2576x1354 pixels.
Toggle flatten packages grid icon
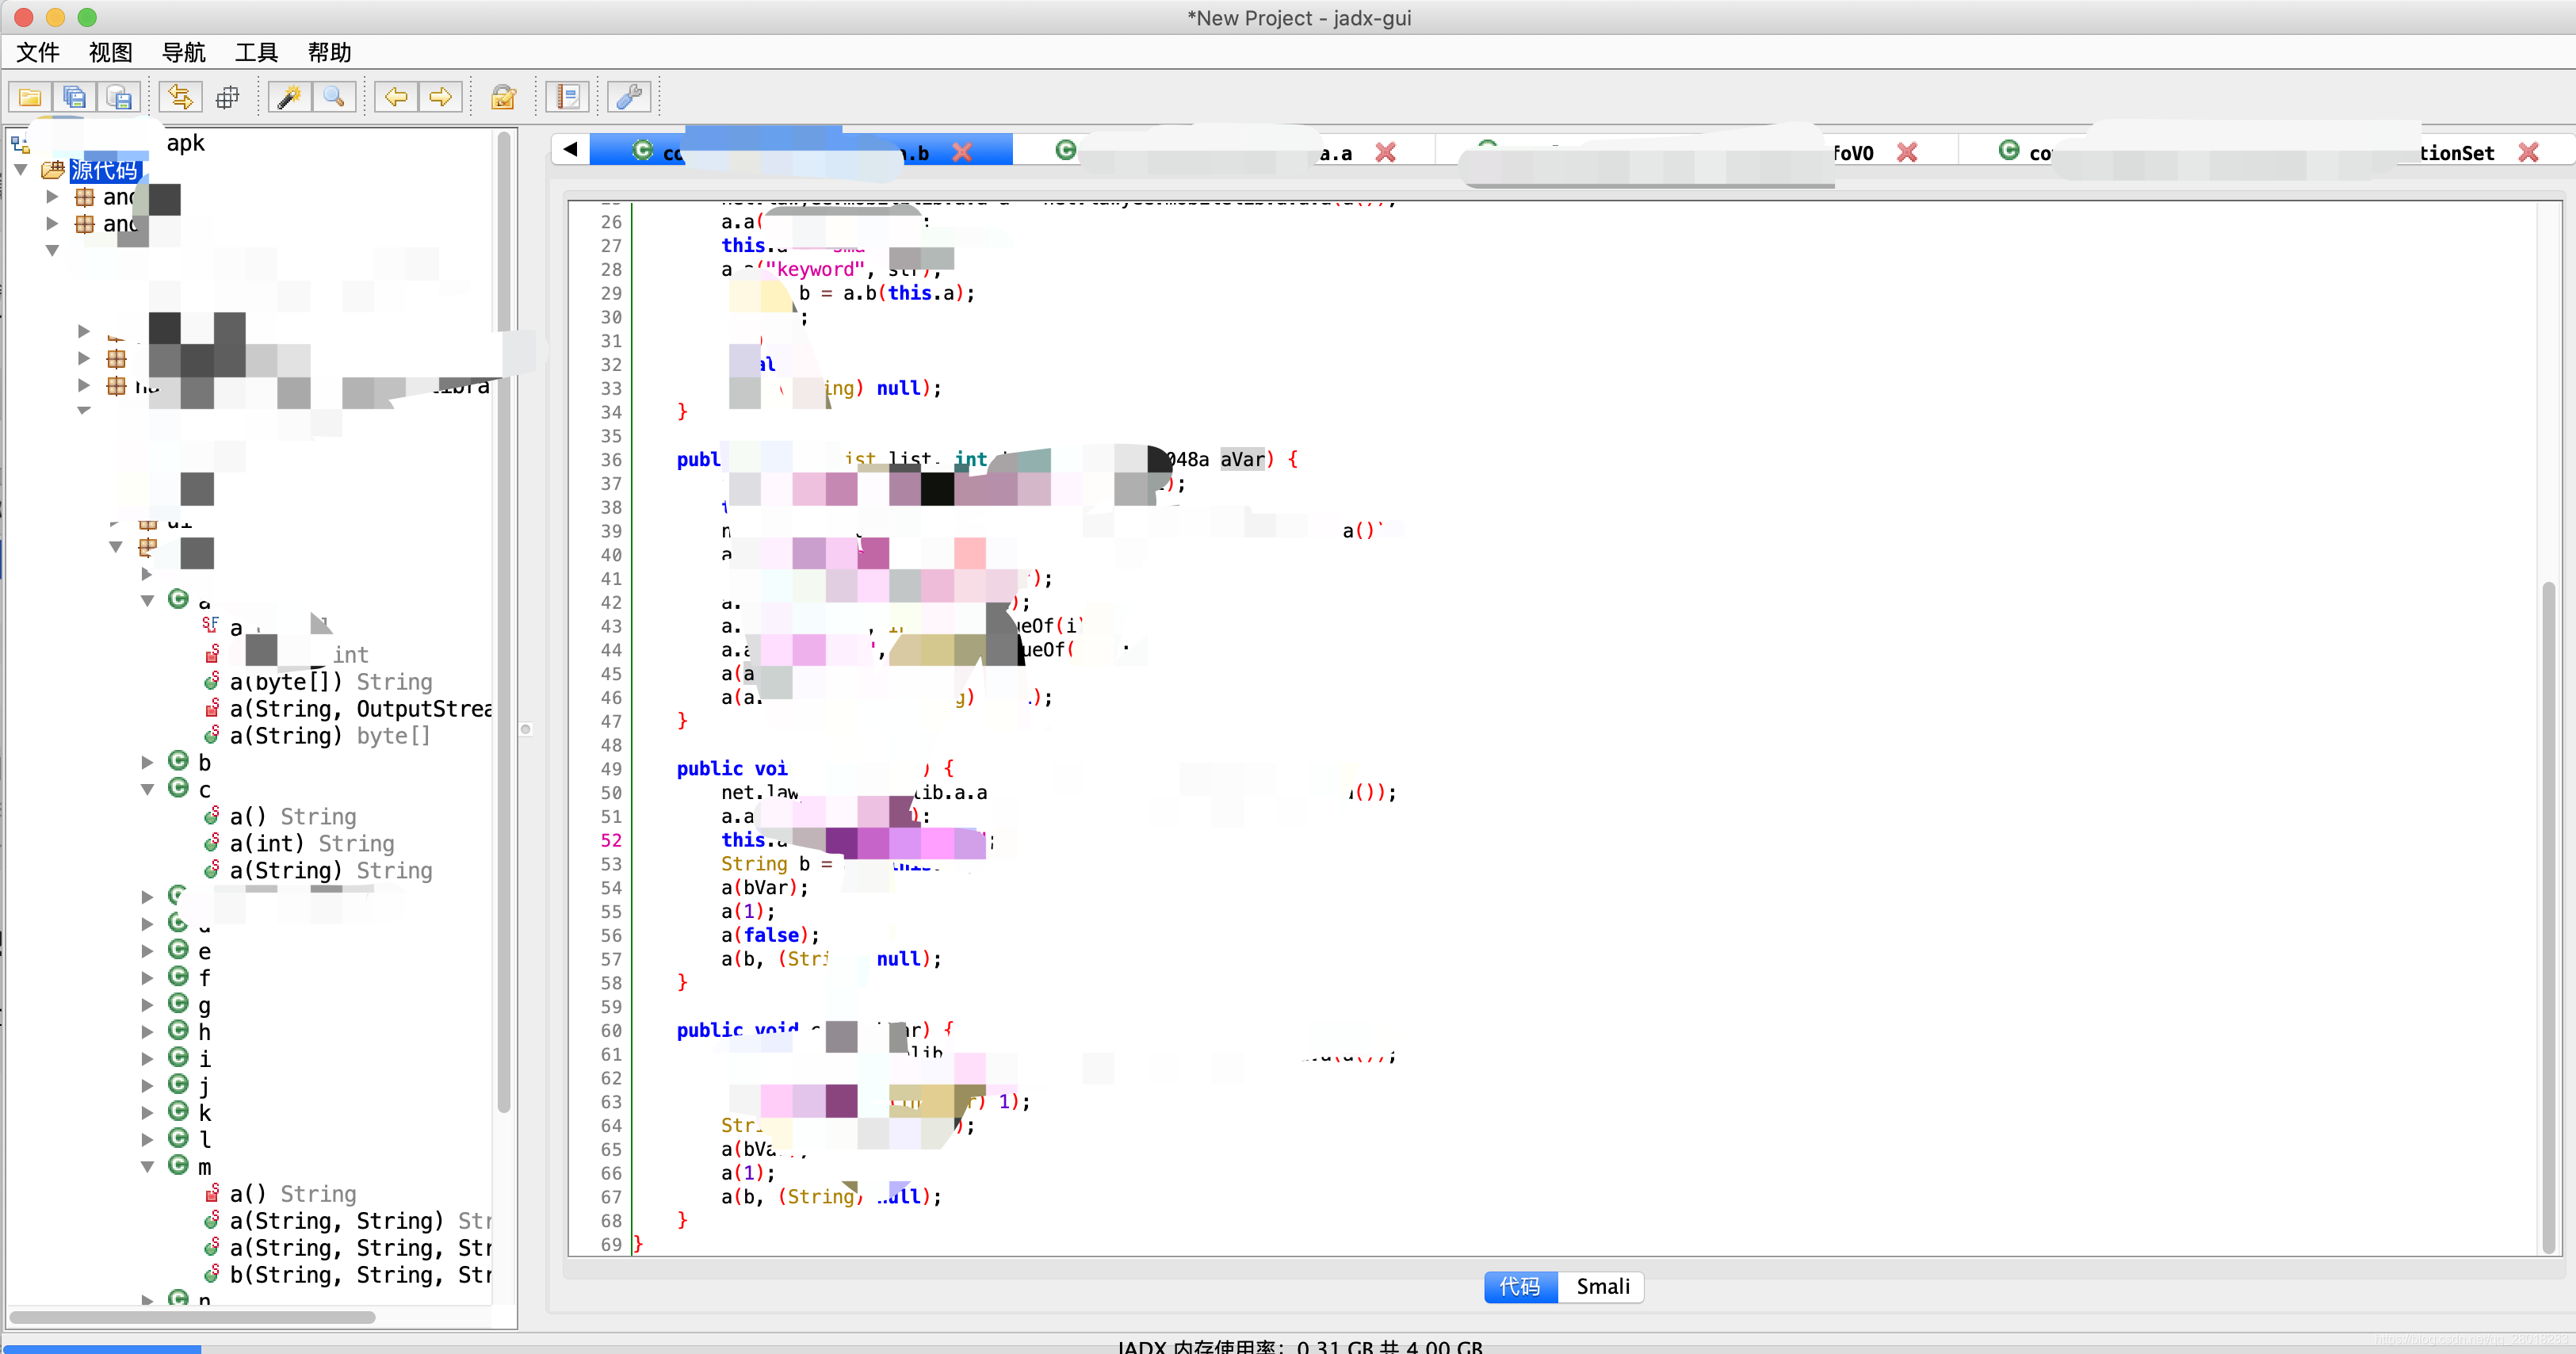pos(228,97)
